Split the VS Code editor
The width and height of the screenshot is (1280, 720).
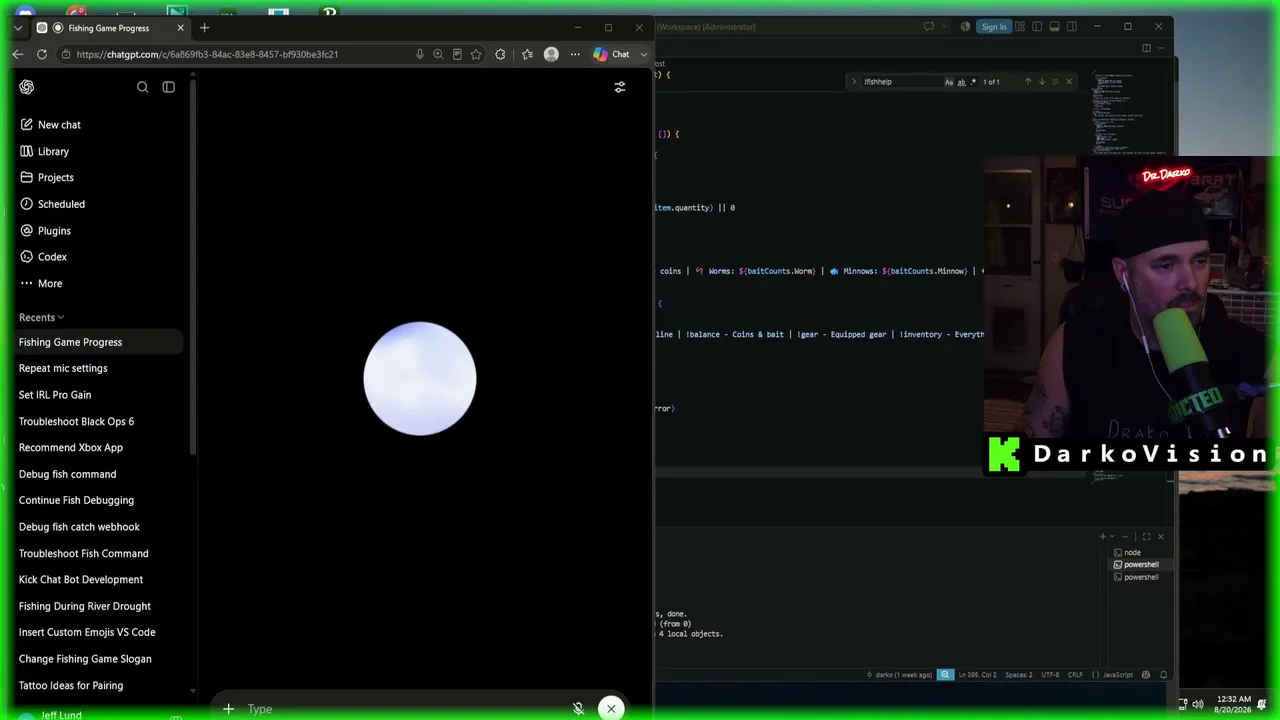pos(1146,48)
